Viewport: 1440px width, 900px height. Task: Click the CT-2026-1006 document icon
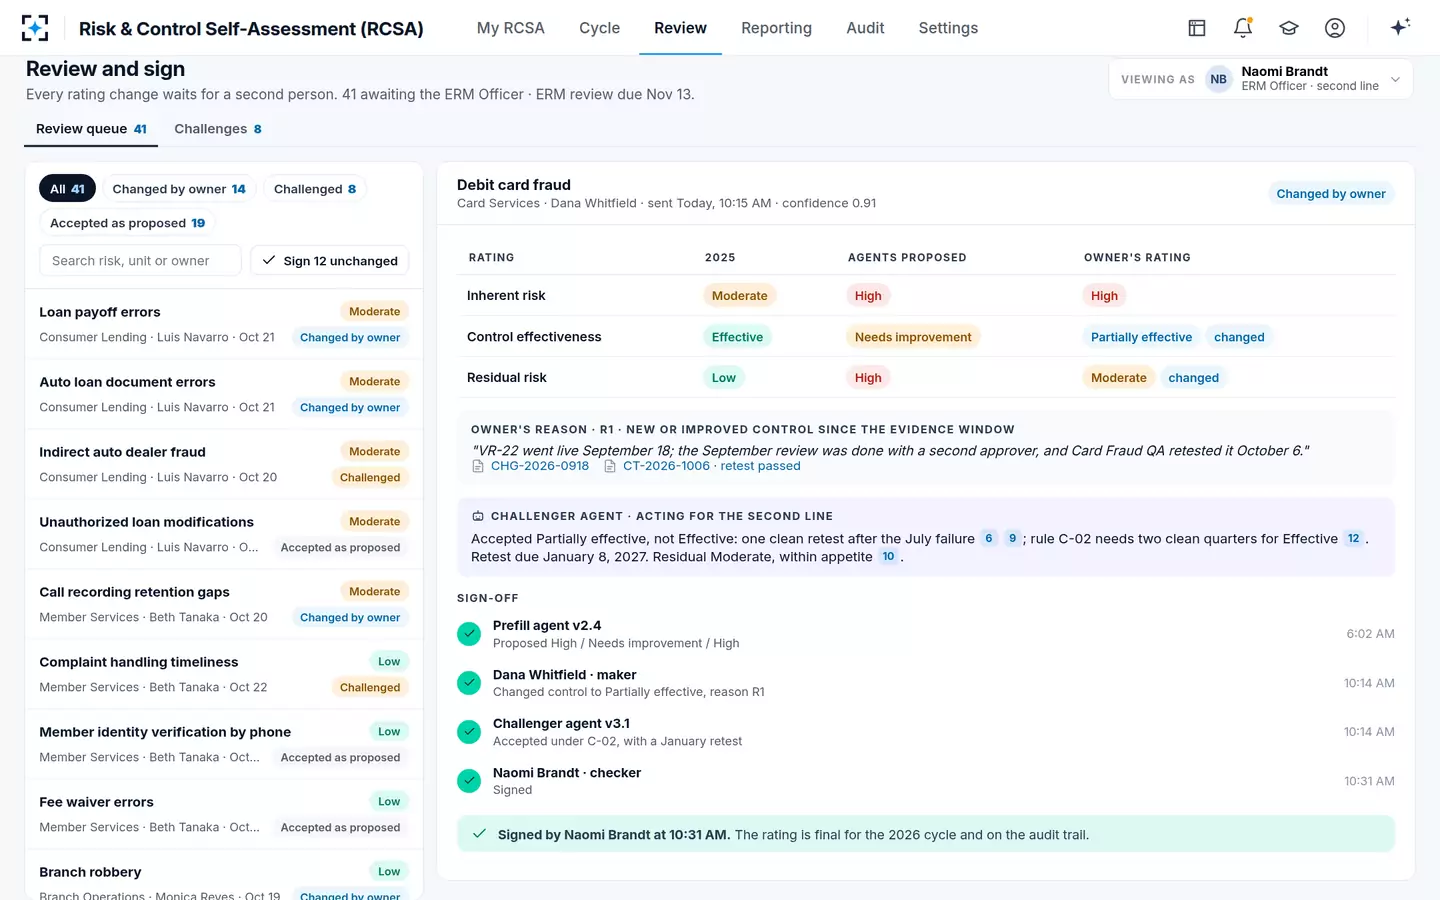[610, 466]
